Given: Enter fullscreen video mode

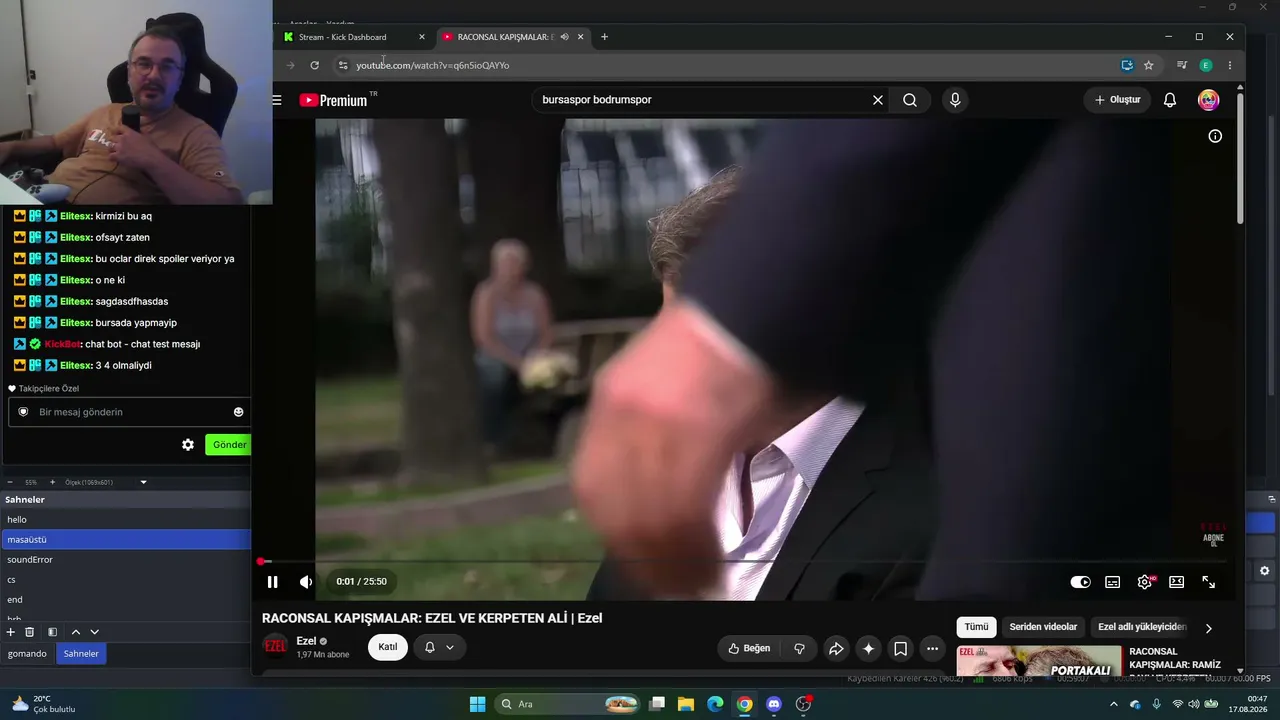Looking at the screenshot, I should click(x=1209, y=582).
